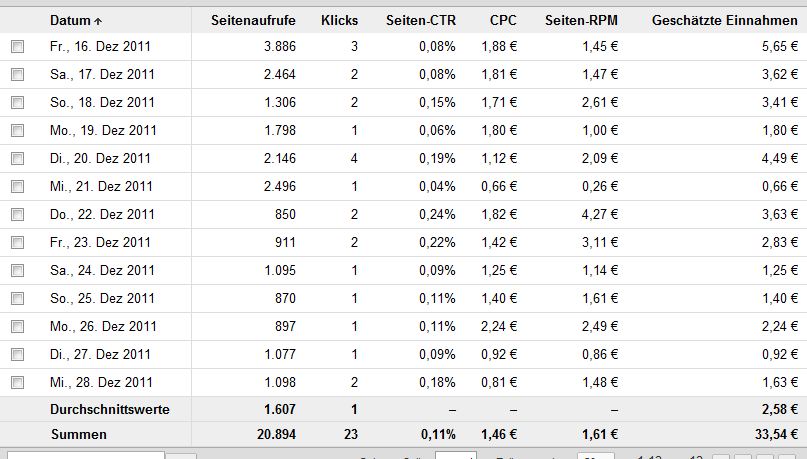The width and height of the screenshot is (807, 459).
Task: Sort by the Seiten-RPM column header
Action: pos(581,21)
